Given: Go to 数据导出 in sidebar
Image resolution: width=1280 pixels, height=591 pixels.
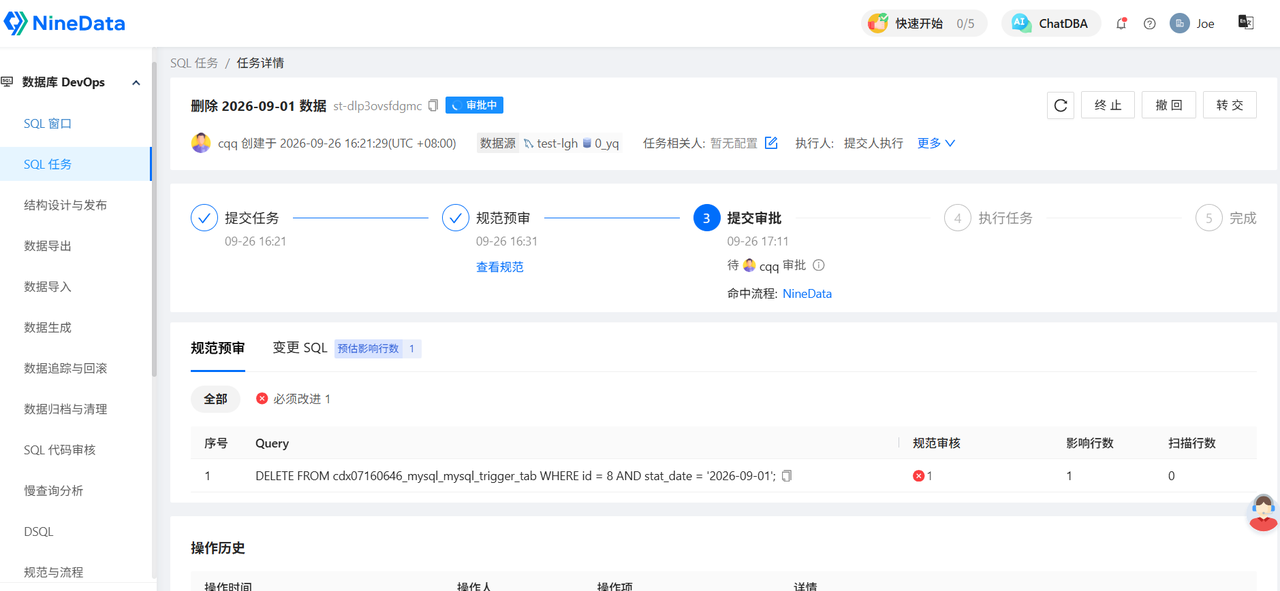Looking at the screenshot, I should click(x=48, y=246).
